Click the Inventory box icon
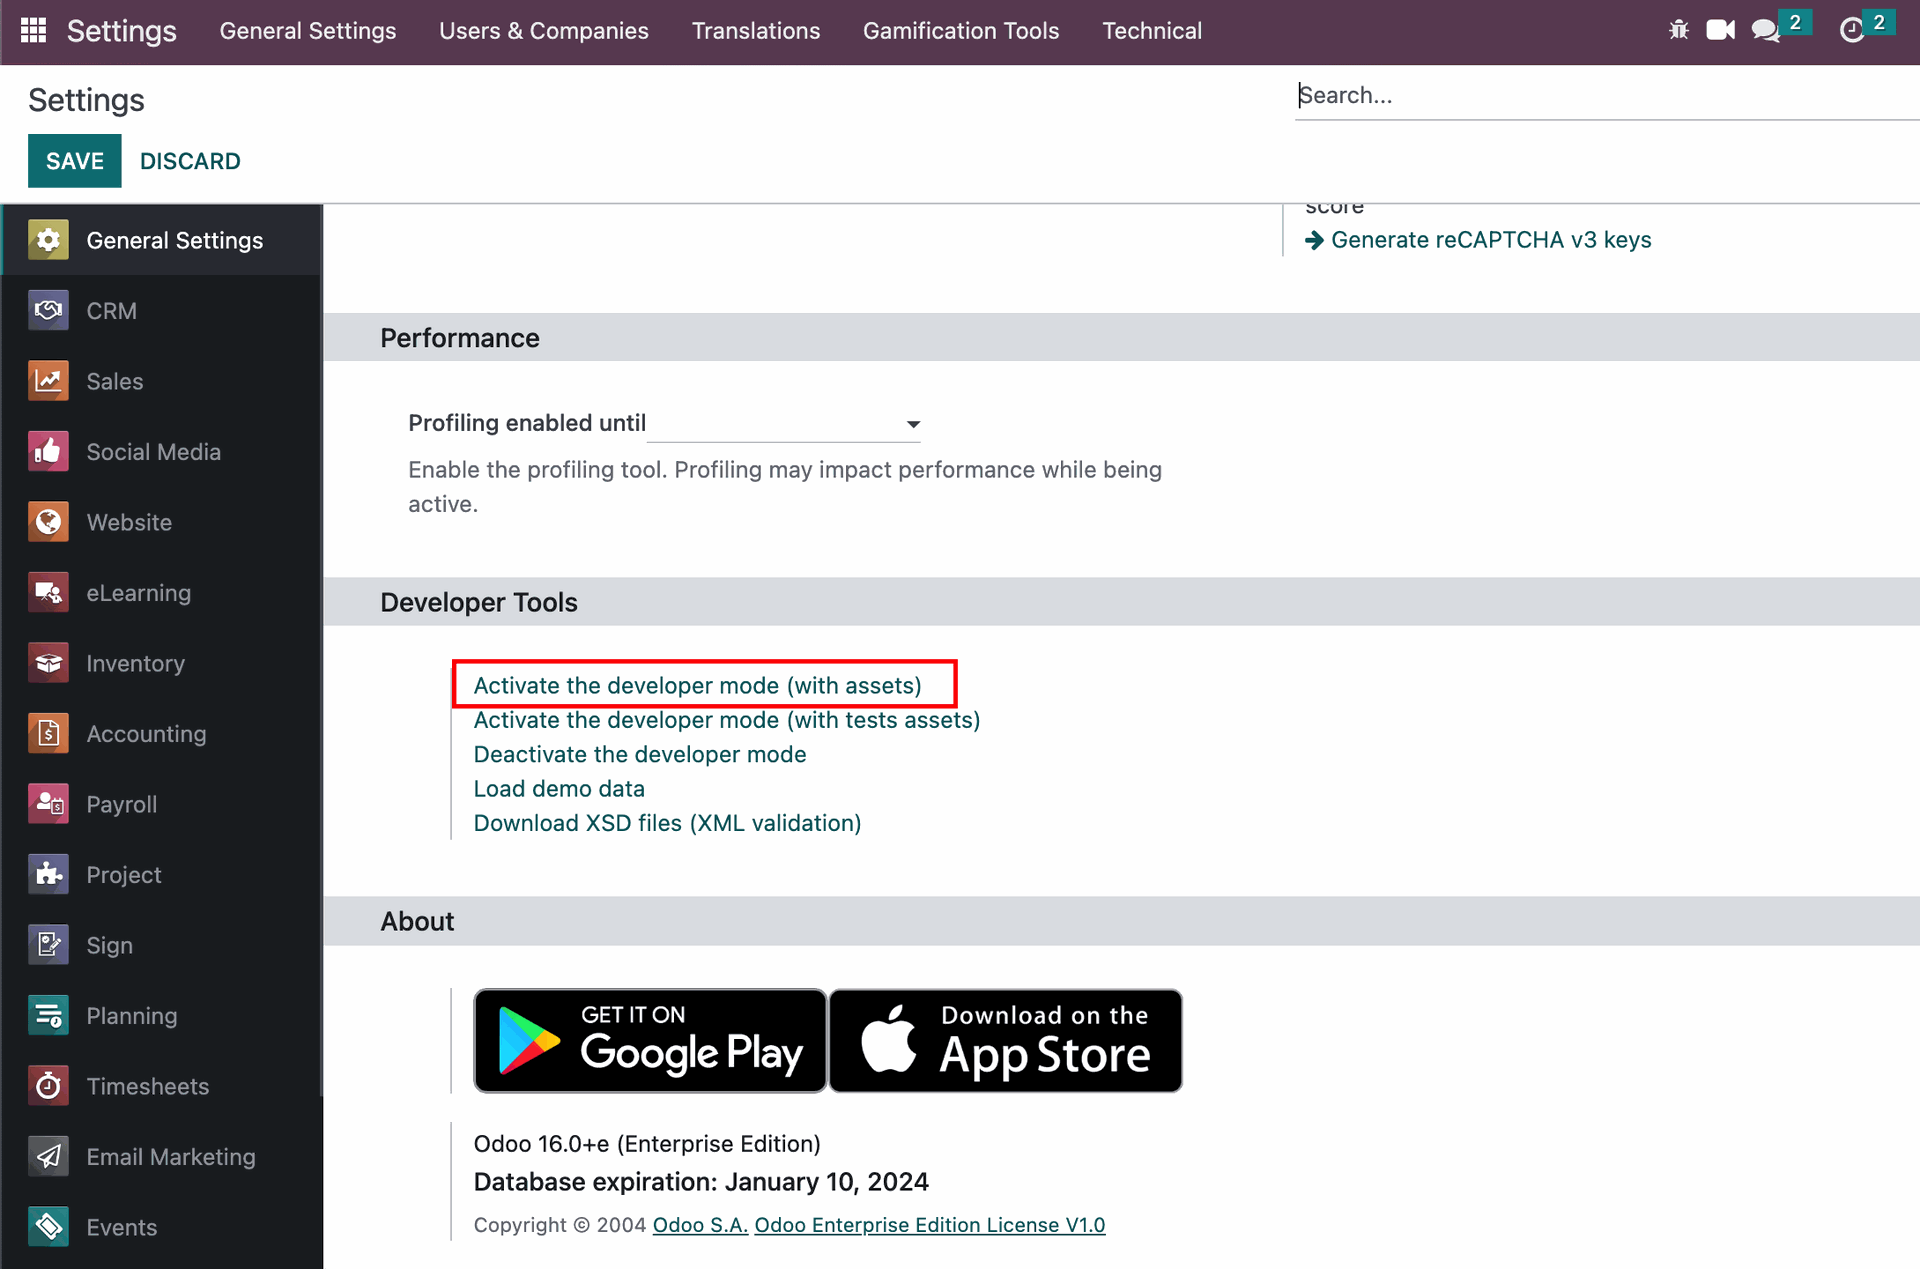 (48, 663)
